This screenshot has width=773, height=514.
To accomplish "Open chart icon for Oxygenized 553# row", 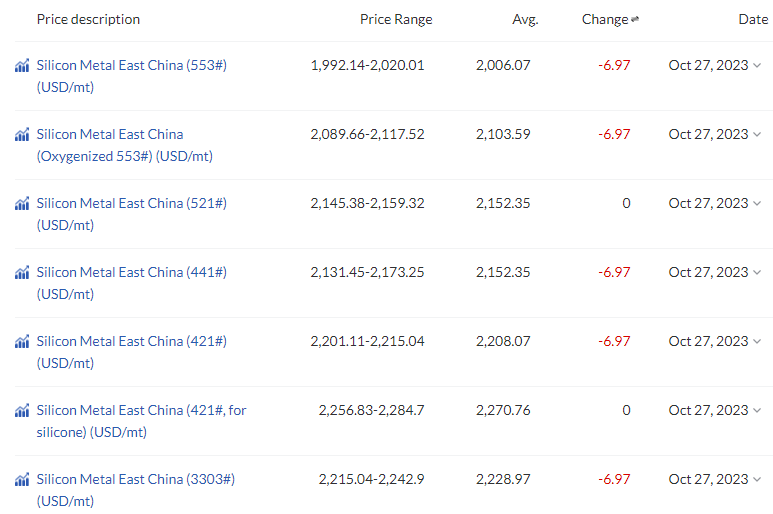I will point(22,135).
